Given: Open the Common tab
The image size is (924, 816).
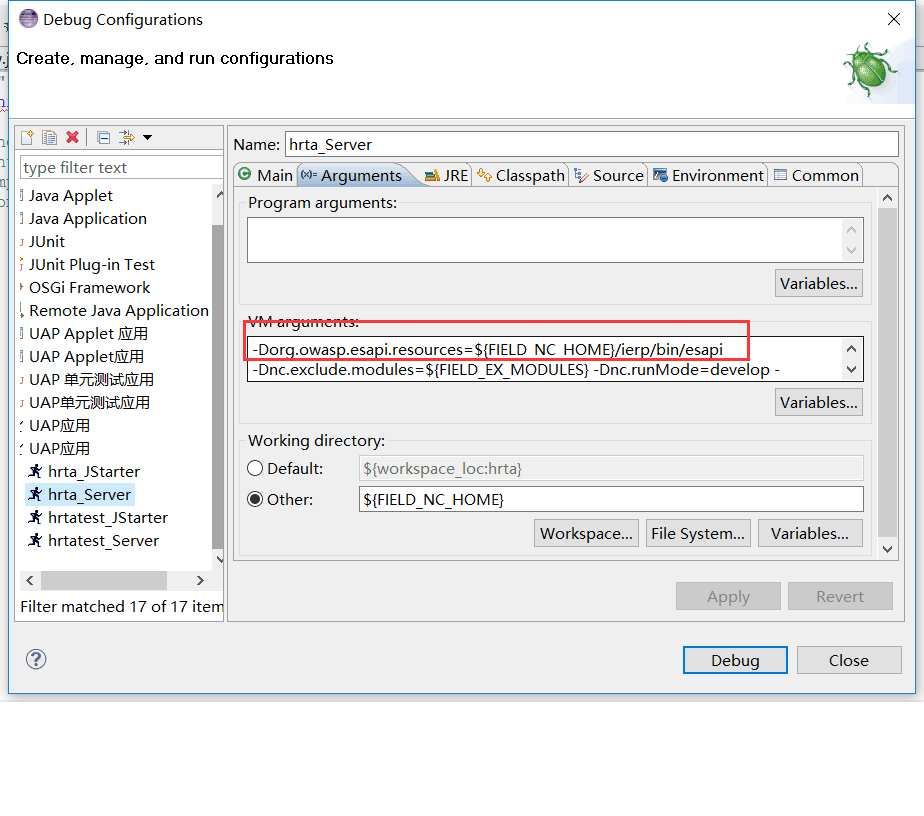Looking at the screenshot, I should [x=816, y=176].
